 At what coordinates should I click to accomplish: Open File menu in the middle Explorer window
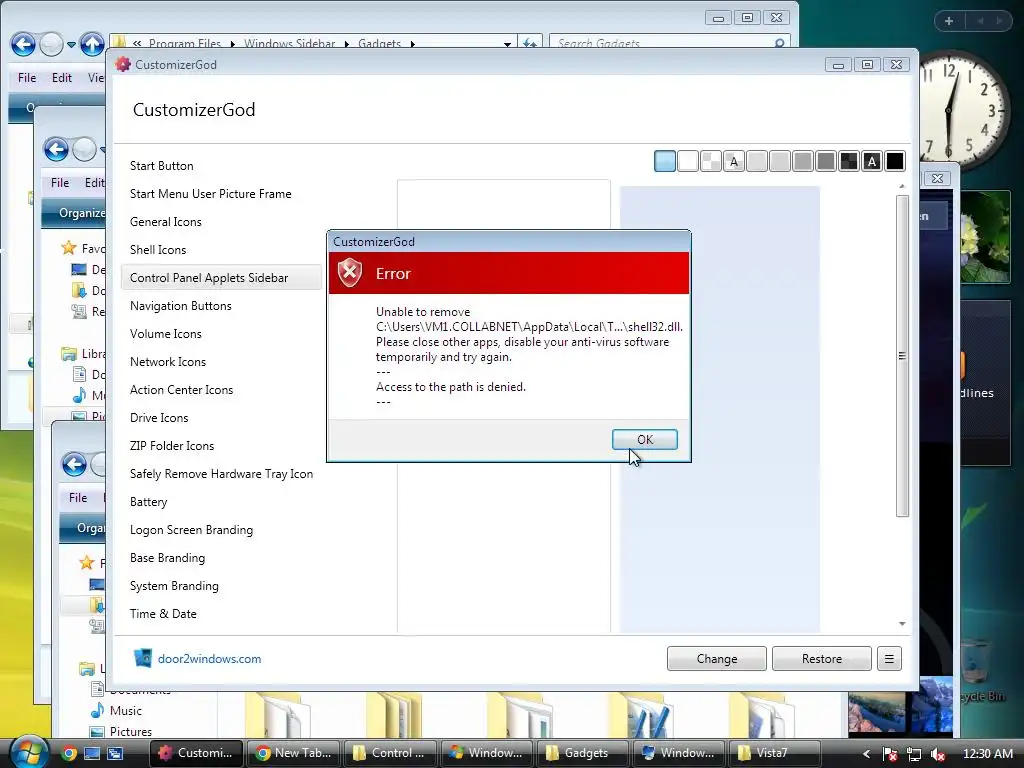(59, 183)
